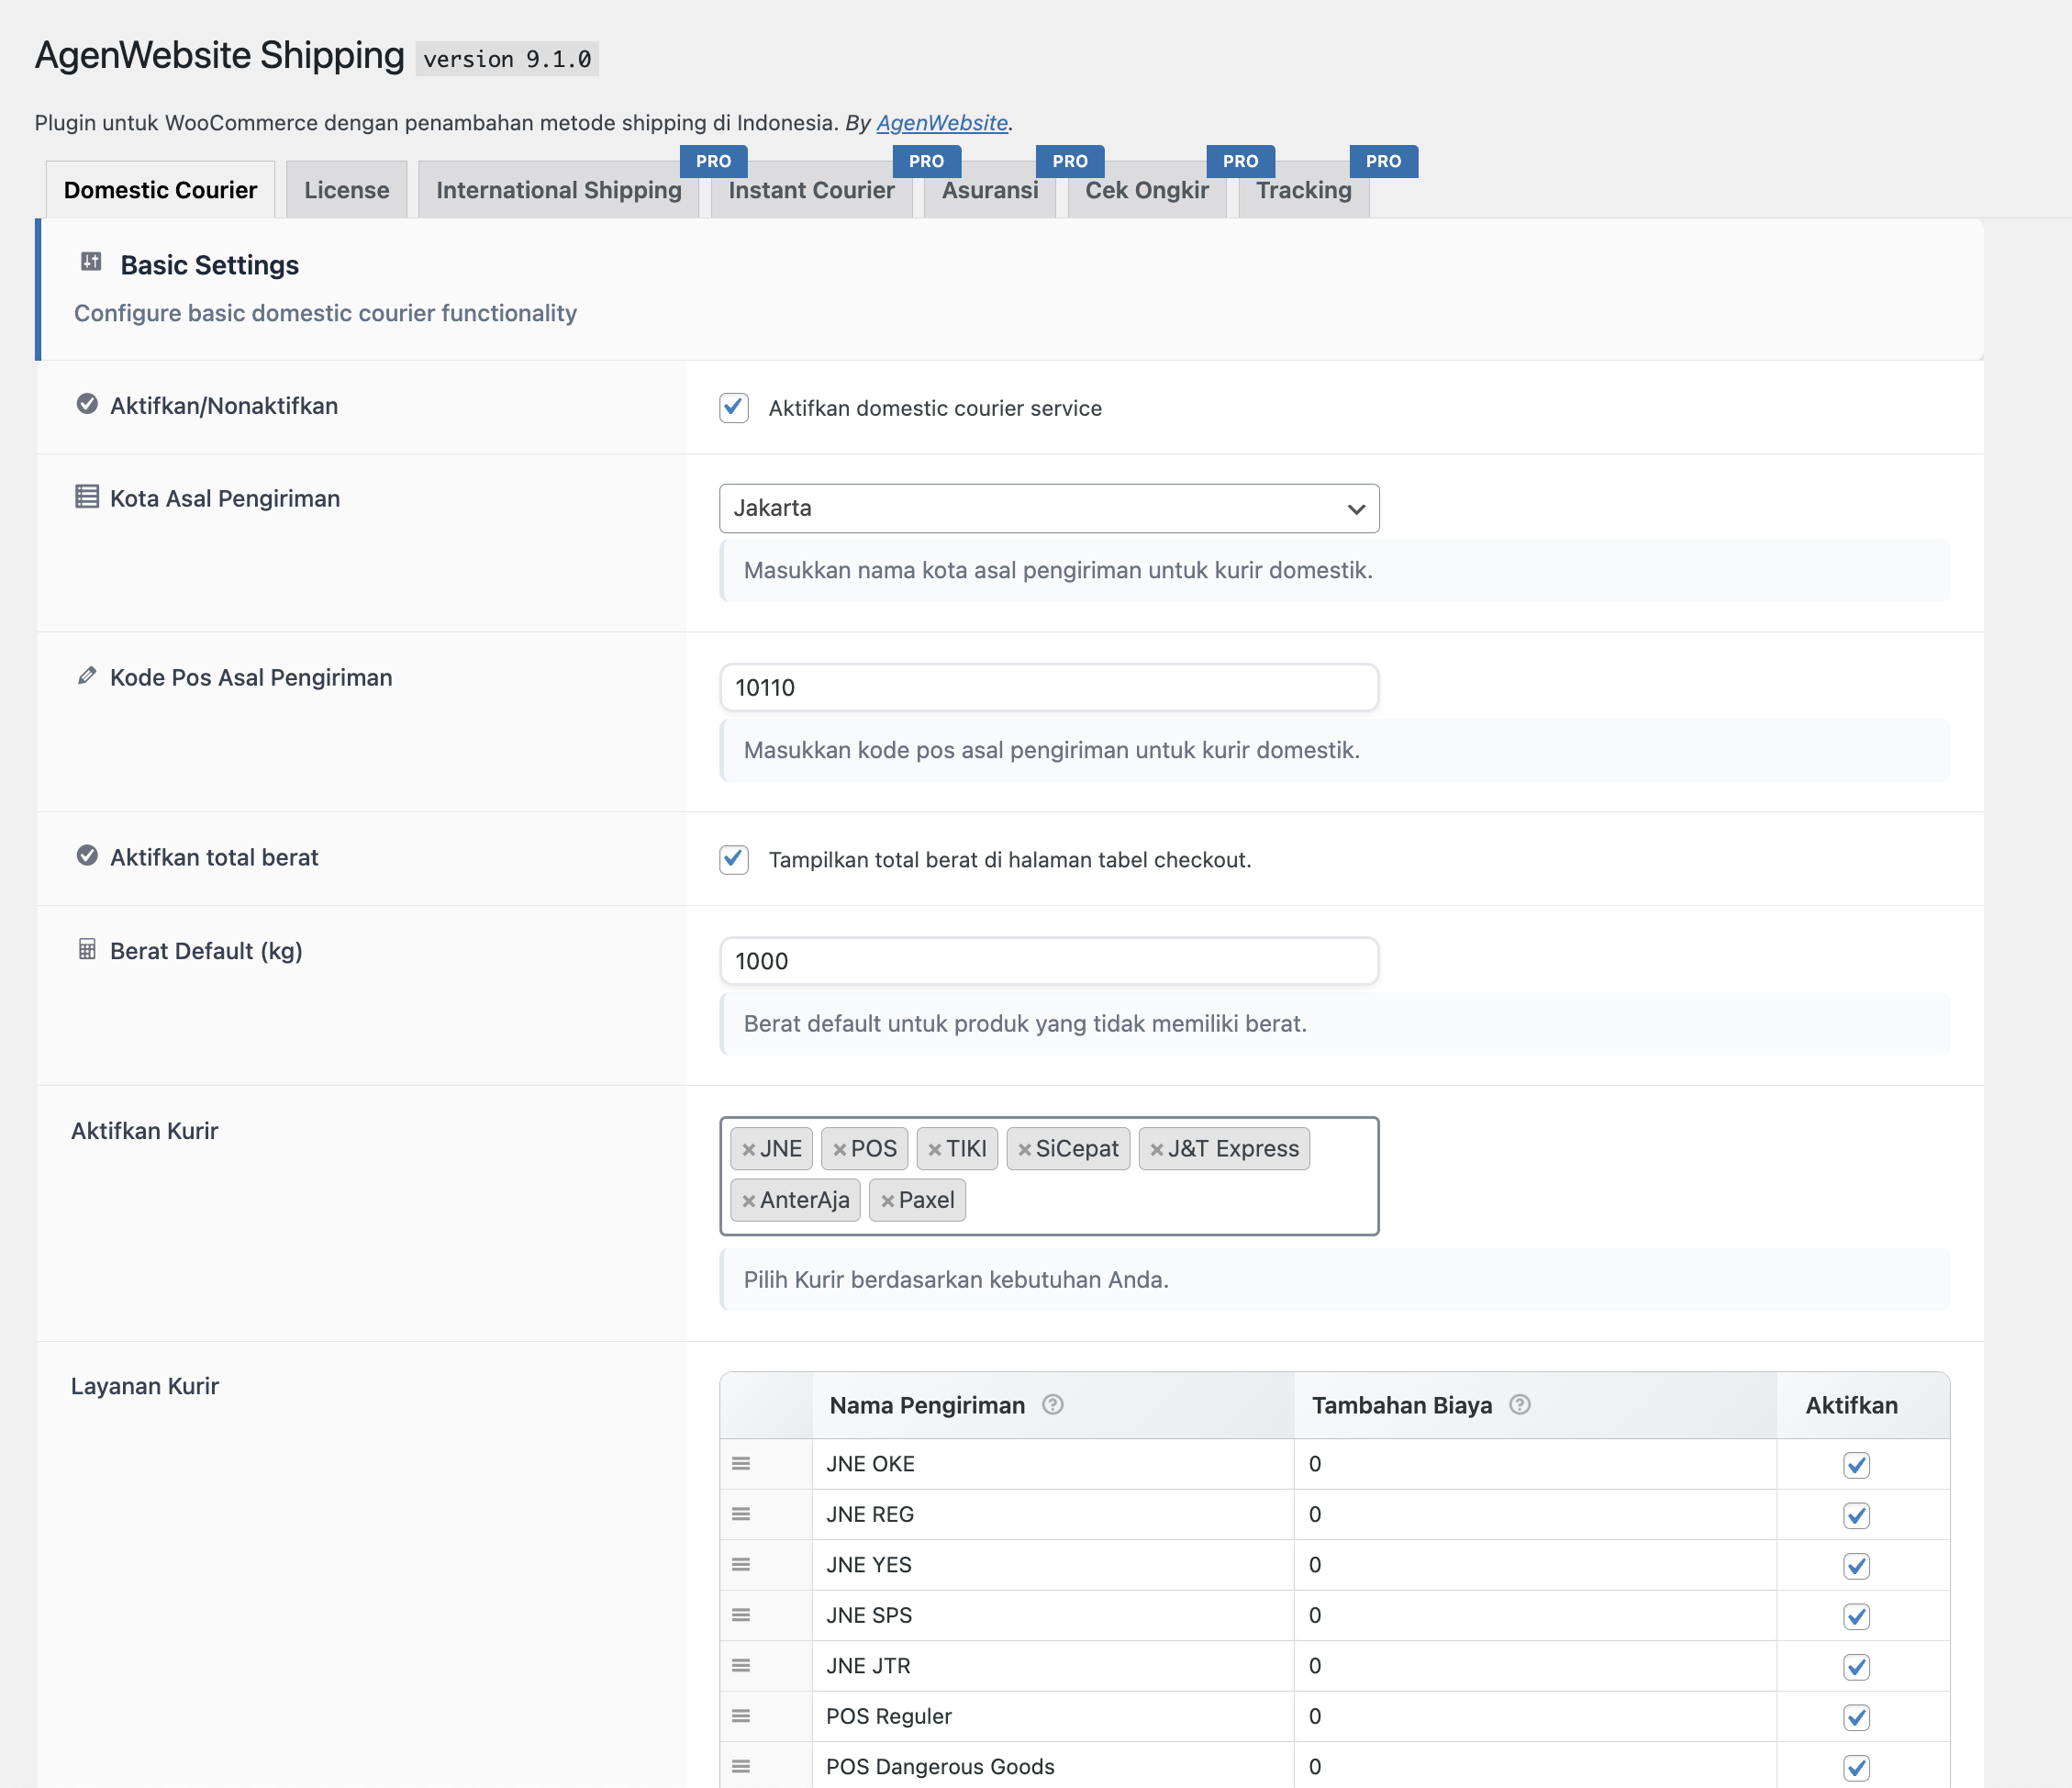
Task: Click the calculator icon beside Berat Default
Action: (87, 949)
